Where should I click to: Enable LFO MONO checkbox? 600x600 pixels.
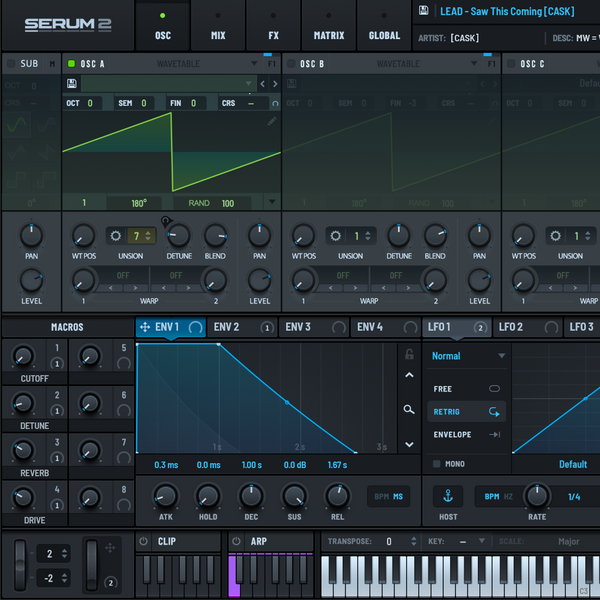436,464
